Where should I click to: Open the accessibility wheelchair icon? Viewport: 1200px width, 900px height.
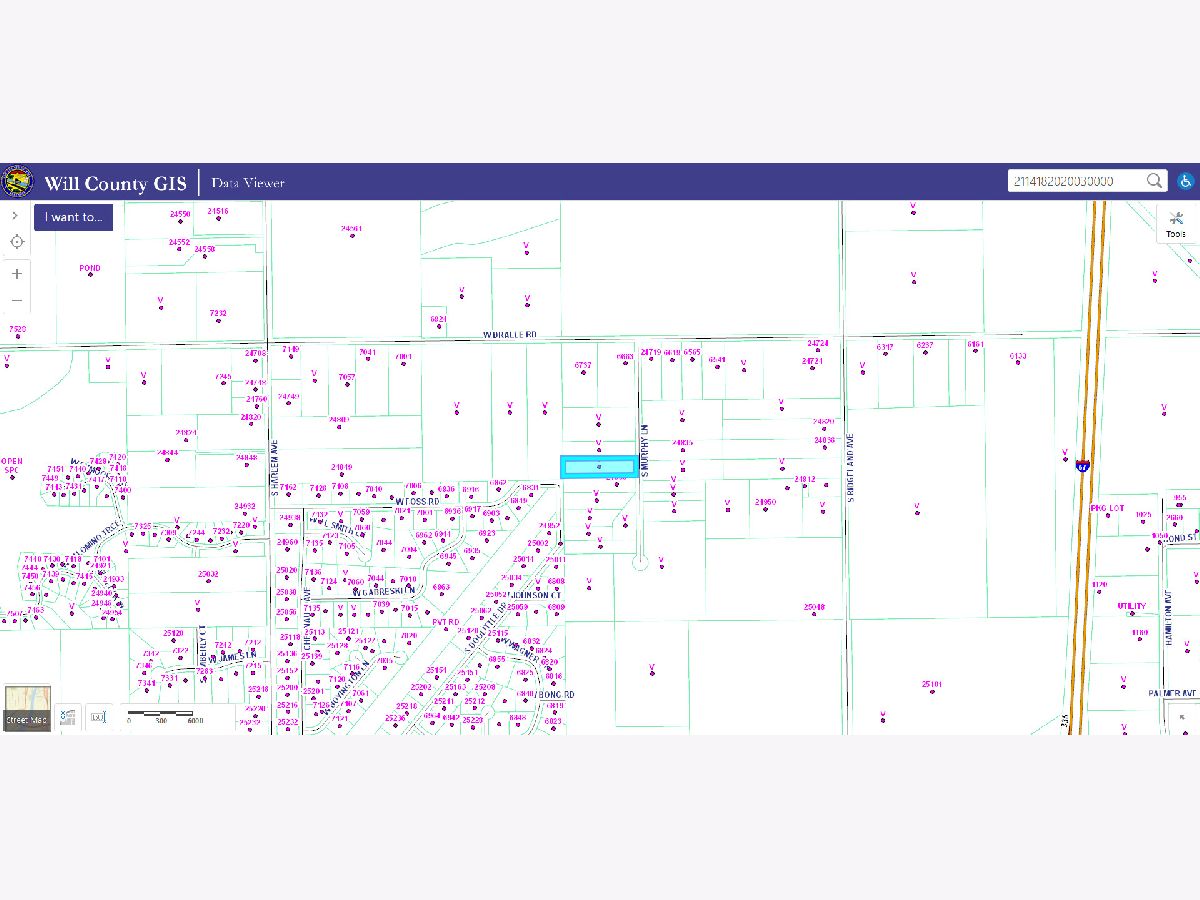(x=1185, y=181)
